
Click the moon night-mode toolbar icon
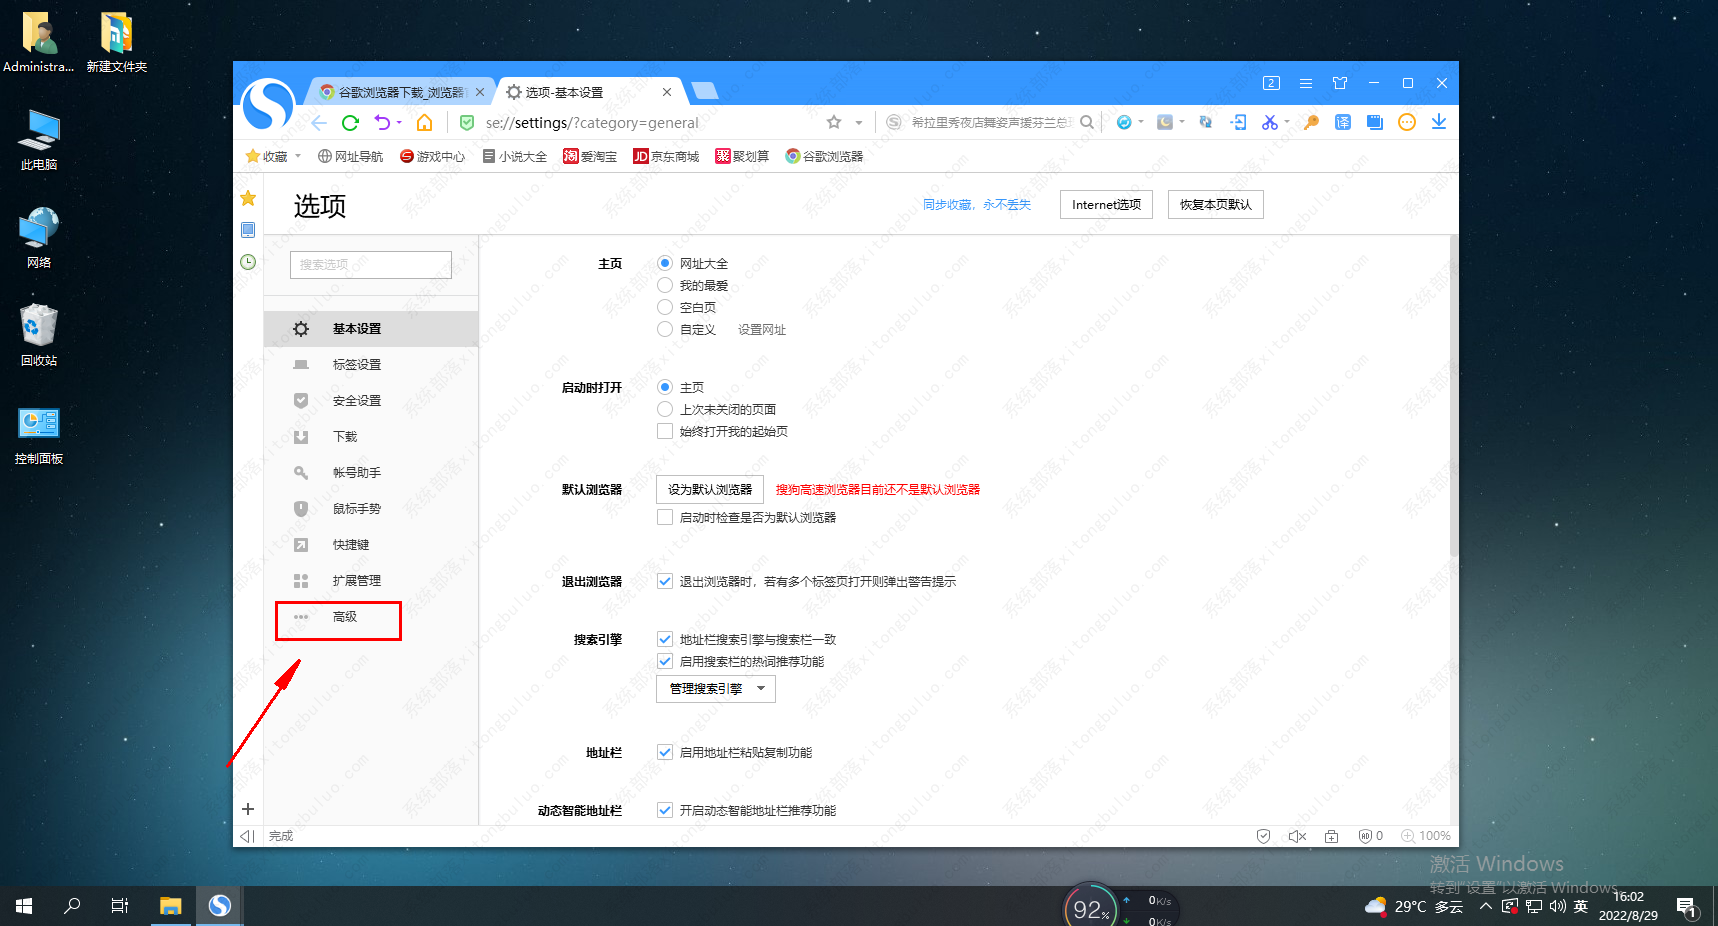(1165, 122)
